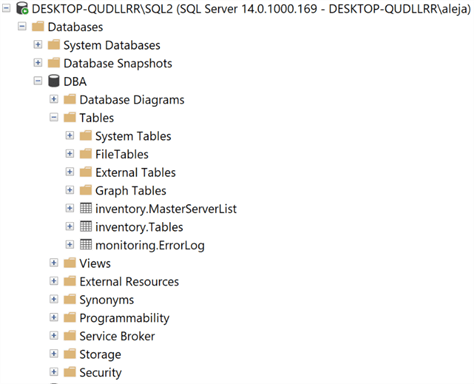474x384 pixels.
Task: Click the Views folder icon
Action: 70,263
